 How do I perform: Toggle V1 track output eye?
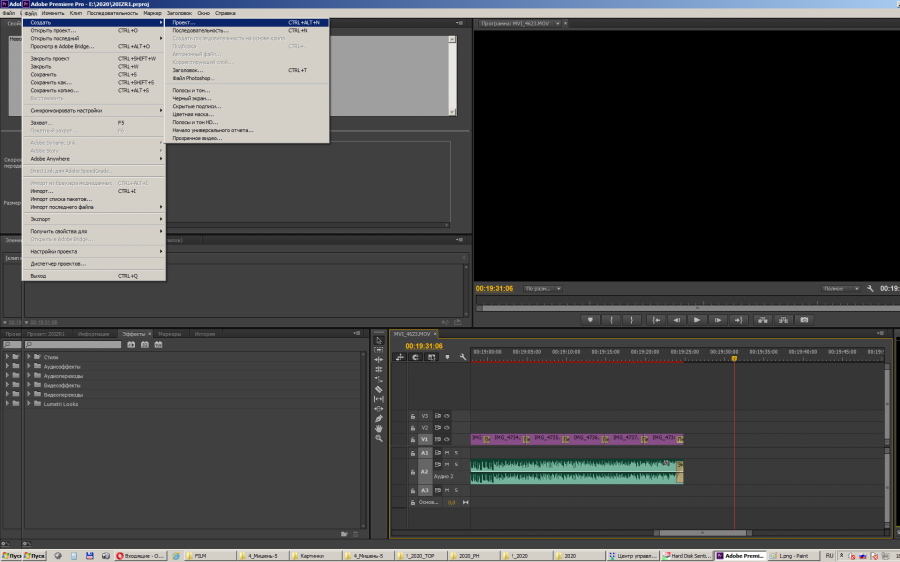[447, 440]
